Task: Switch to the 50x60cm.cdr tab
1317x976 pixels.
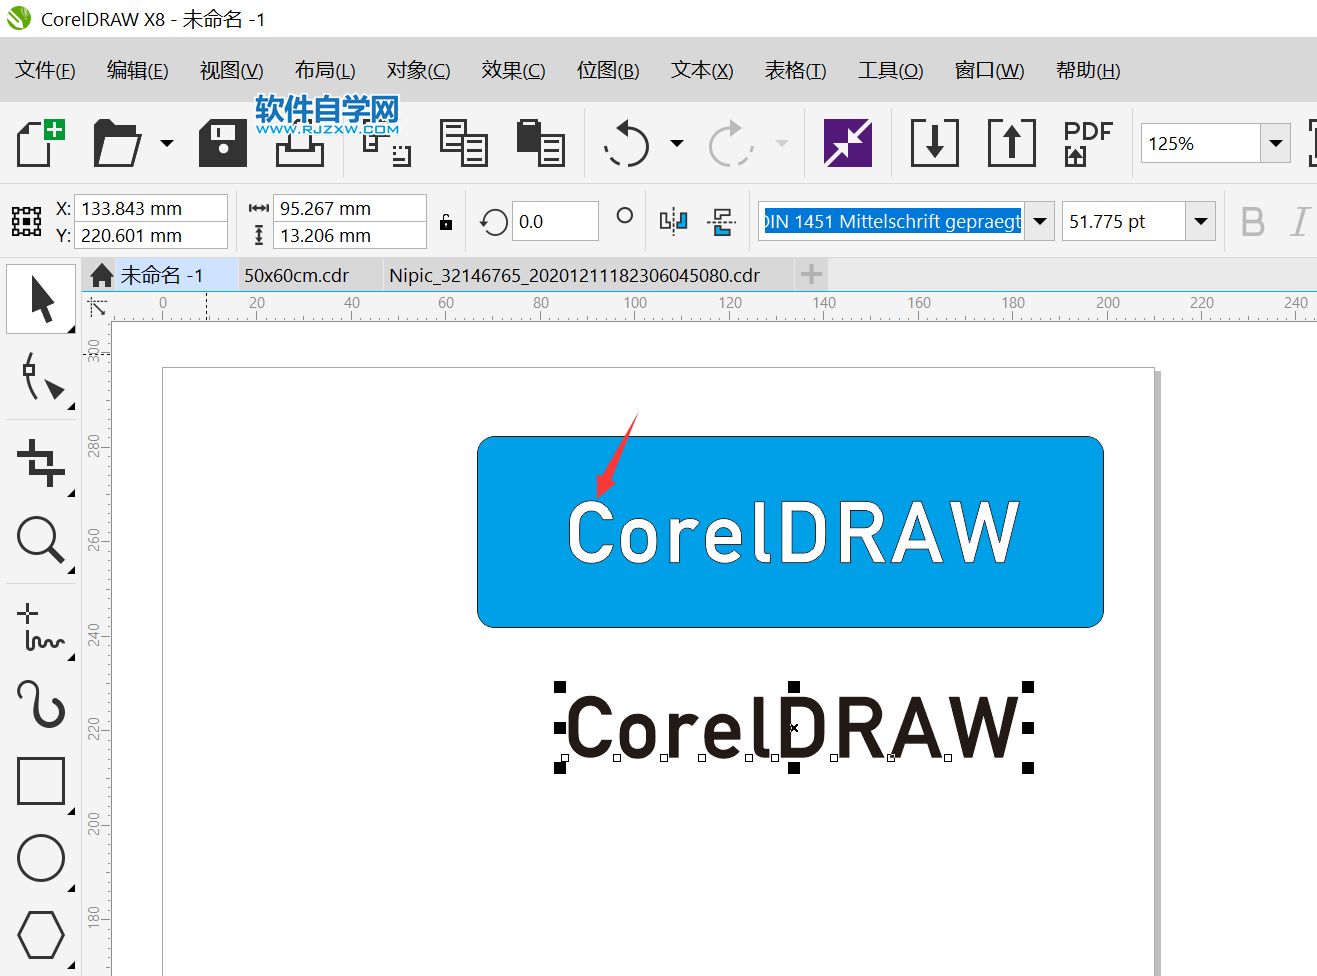Action: pyautogui.click(x=297, y=275)
